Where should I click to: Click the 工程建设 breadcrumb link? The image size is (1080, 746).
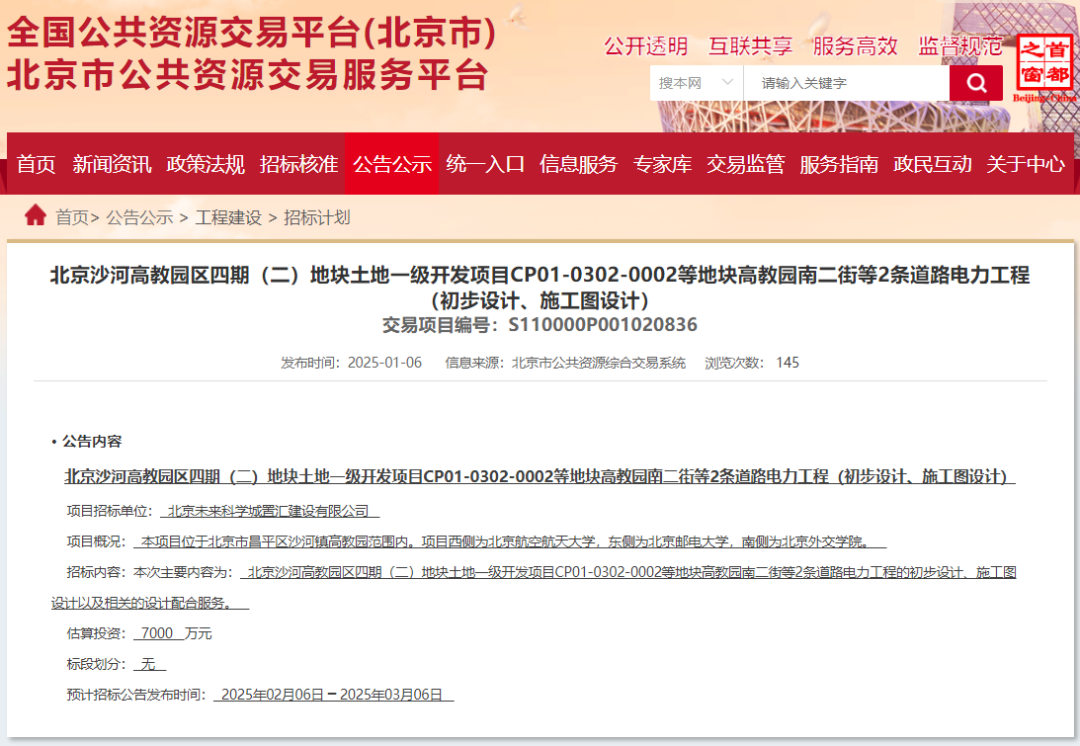point(228,217)
